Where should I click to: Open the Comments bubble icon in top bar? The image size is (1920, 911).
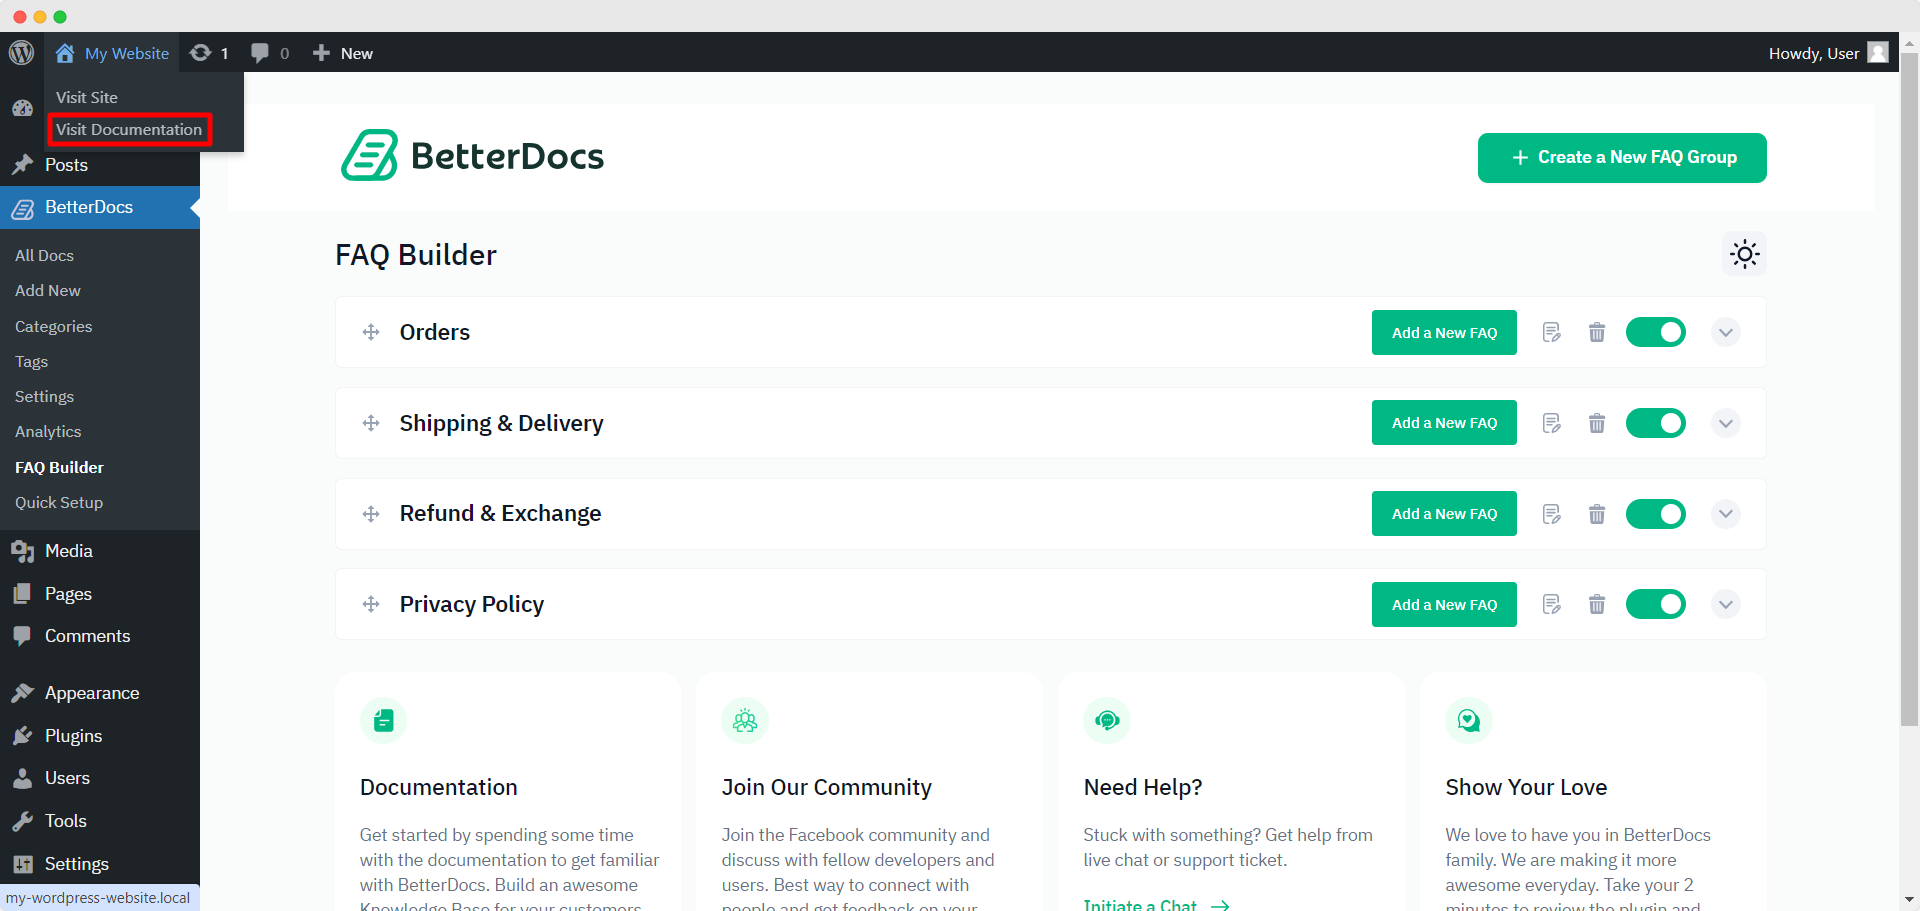click(260, 52)
